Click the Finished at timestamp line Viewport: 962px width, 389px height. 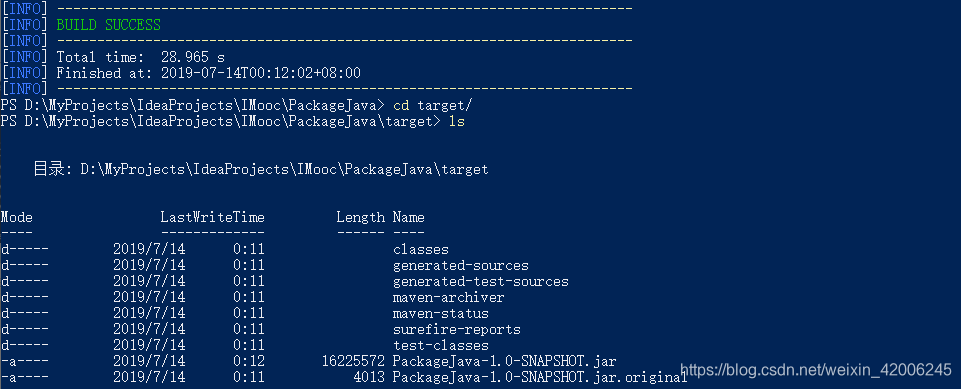[209, 73]
